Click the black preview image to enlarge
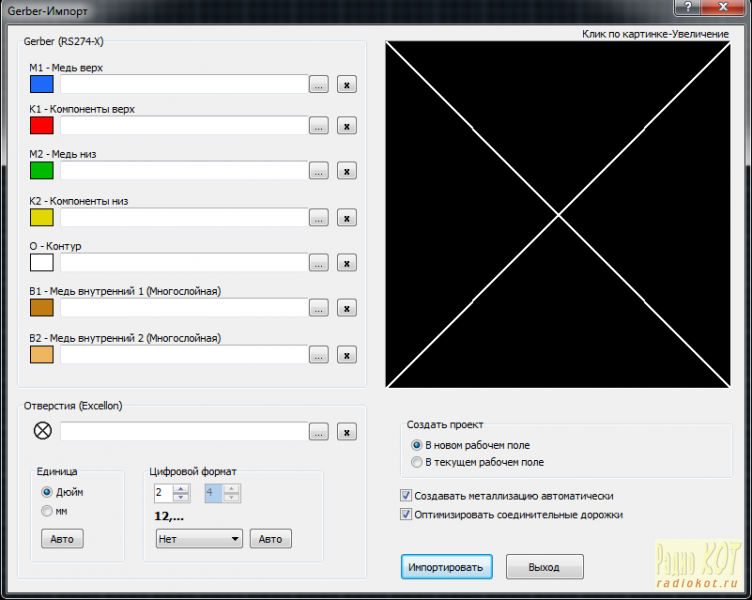 [558, 214]
